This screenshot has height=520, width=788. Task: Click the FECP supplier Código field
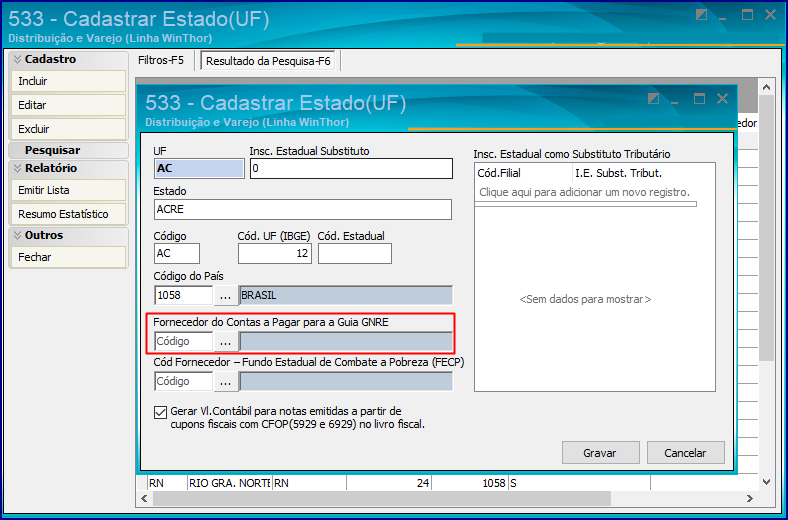tap(183, 382)
